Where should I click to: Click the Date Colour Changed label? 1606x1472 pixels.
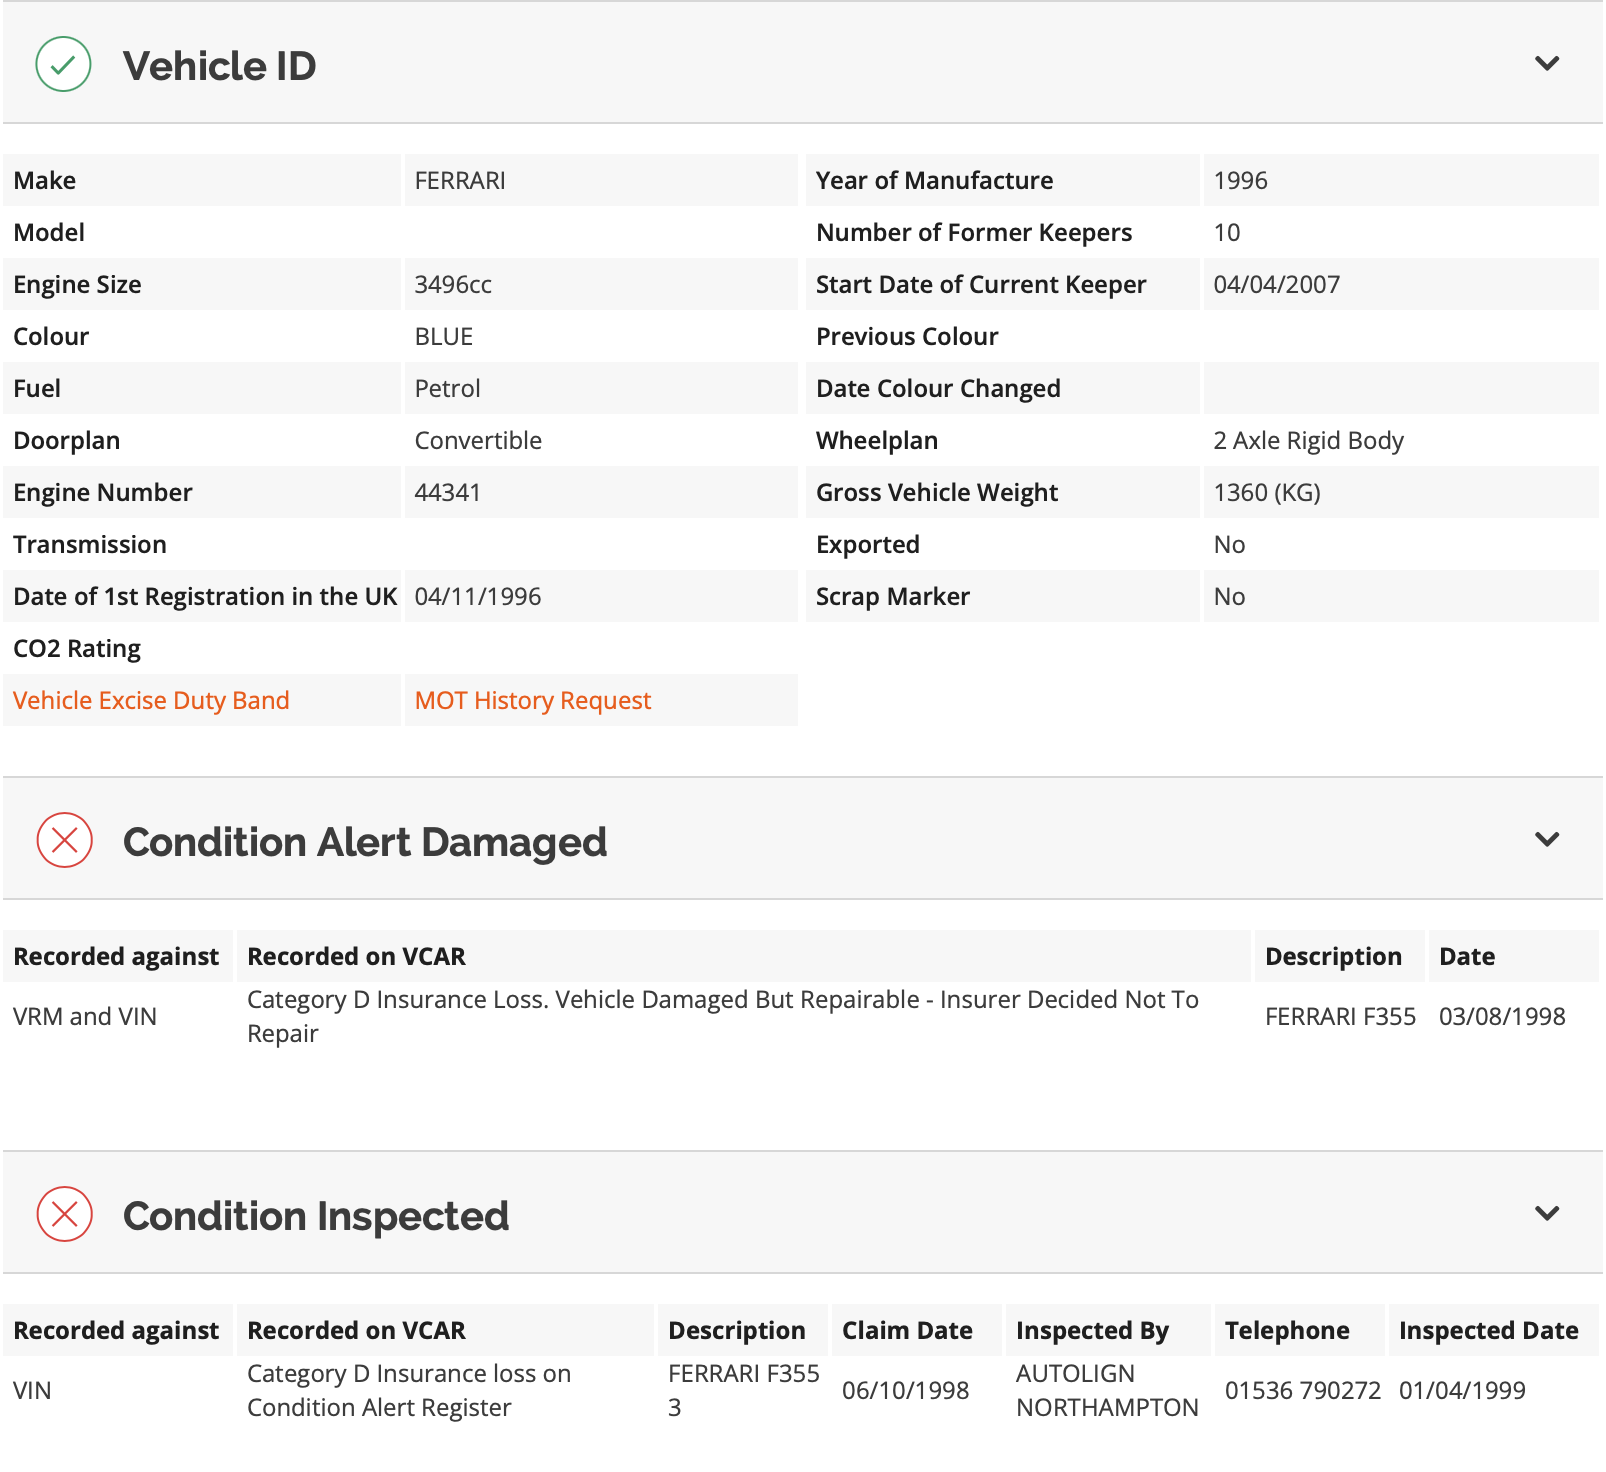click(938, 389)
